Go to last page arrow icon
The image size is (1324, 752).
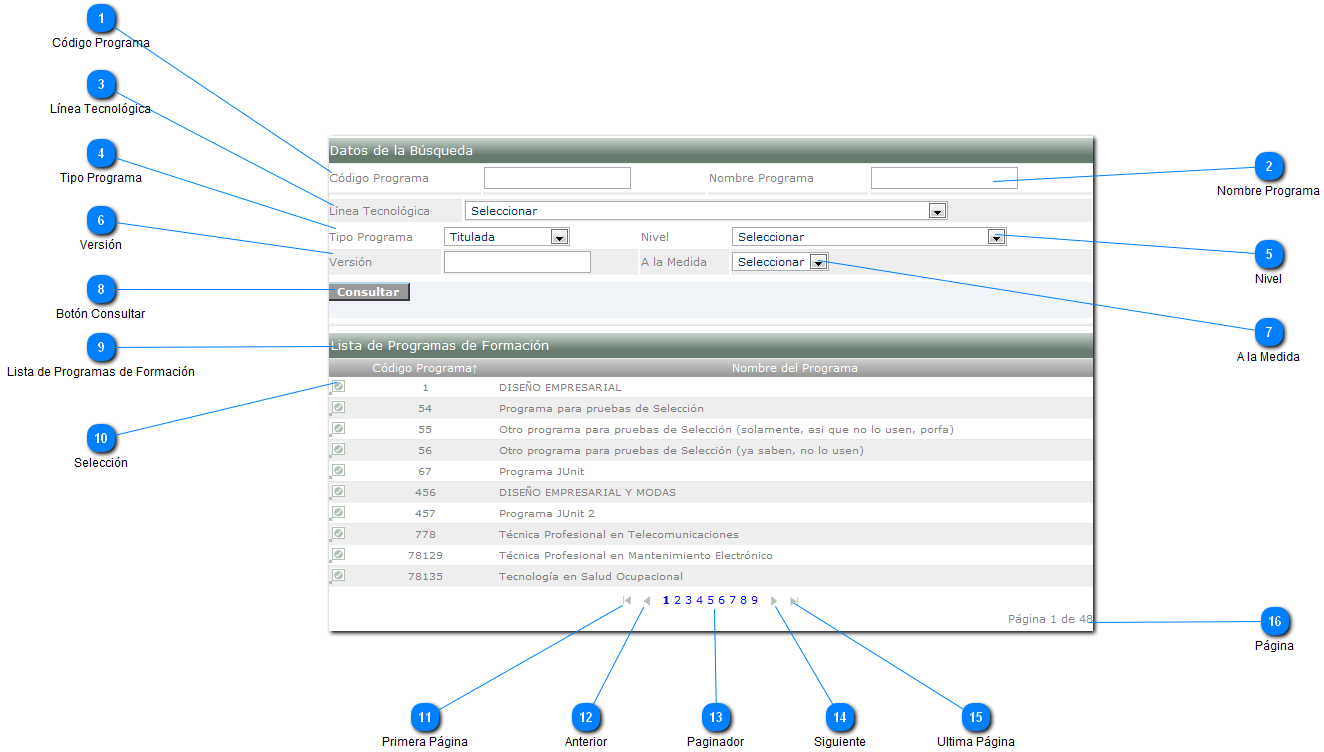point(794,601)
